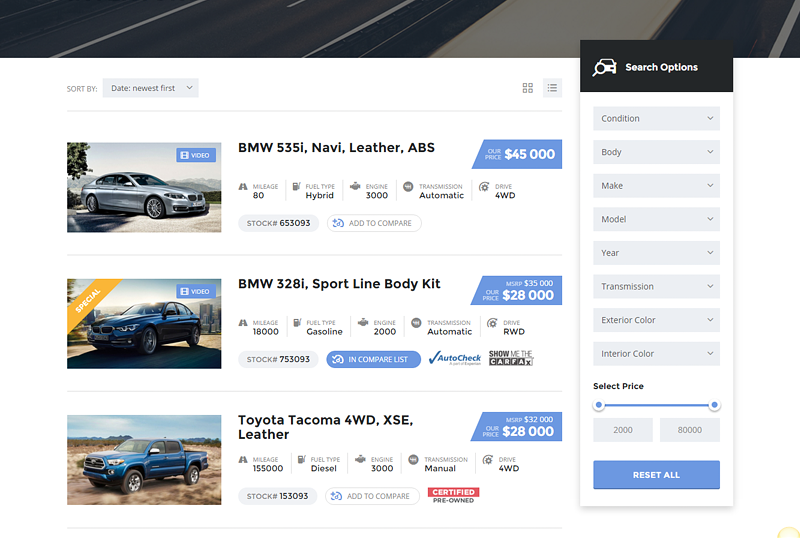The width and height of the screenshot is (800, 538).
Task: Open the sort by Date newest first dropdown
Action: click(x=151, y=88)
